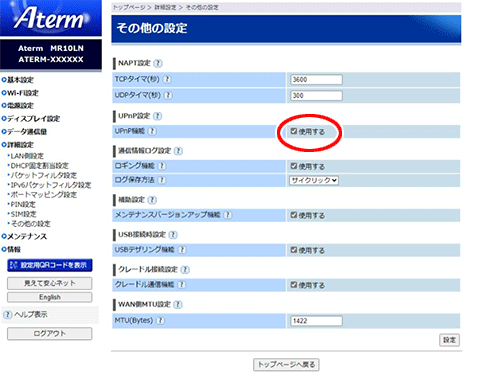This screenshot has width=500, height=388.
Task: Open help icon for WAN側MTU設定
Action: [x=178, y=304]
